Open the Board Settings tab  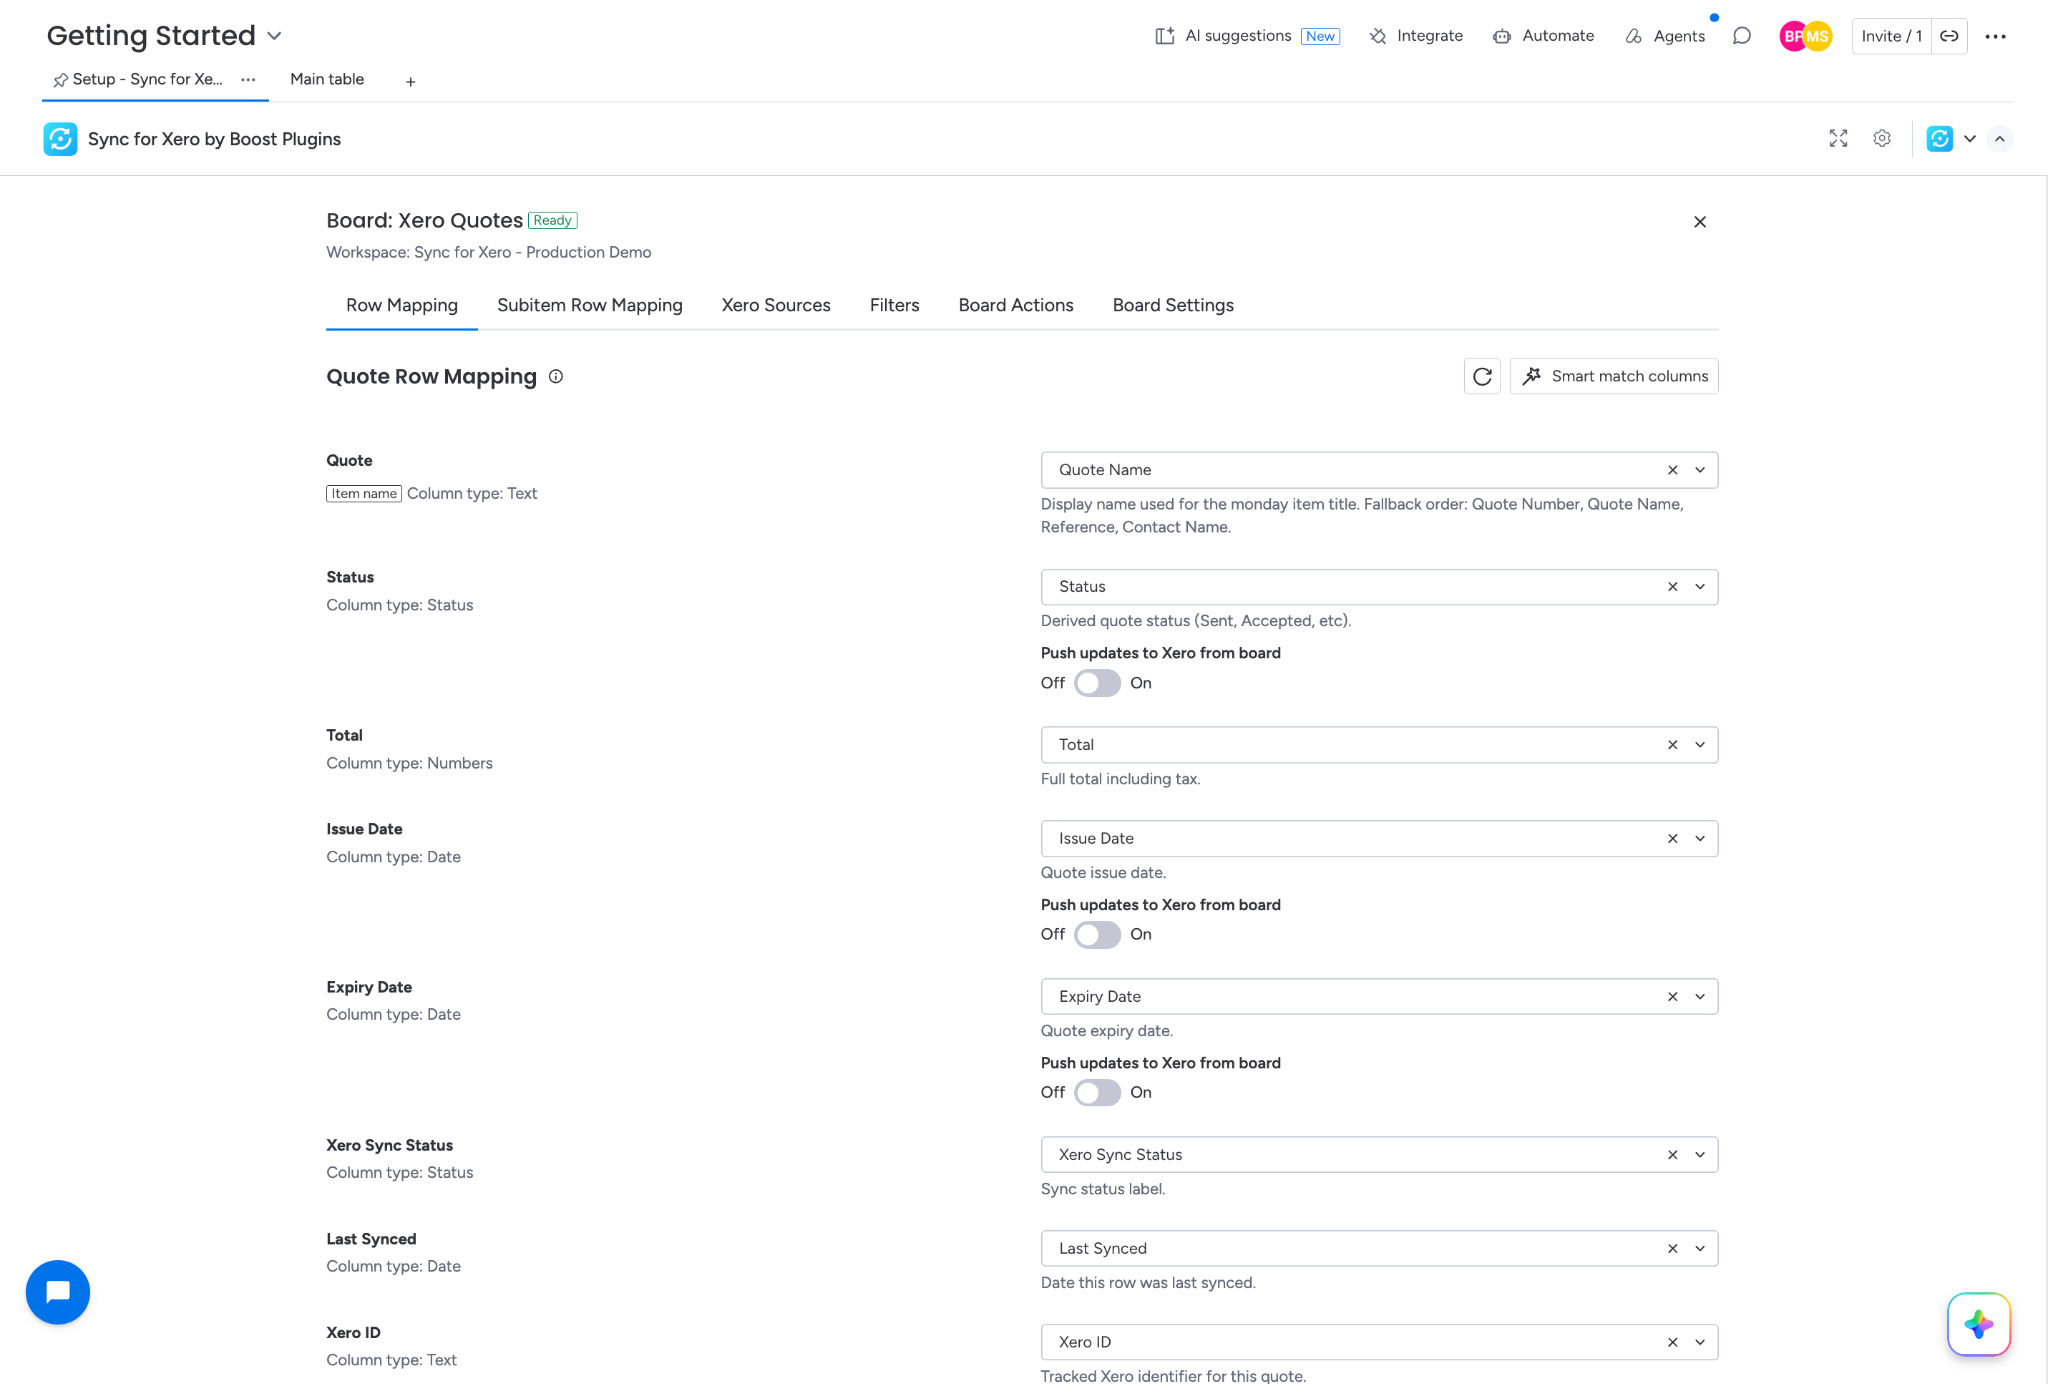(x=1173, y=305)
